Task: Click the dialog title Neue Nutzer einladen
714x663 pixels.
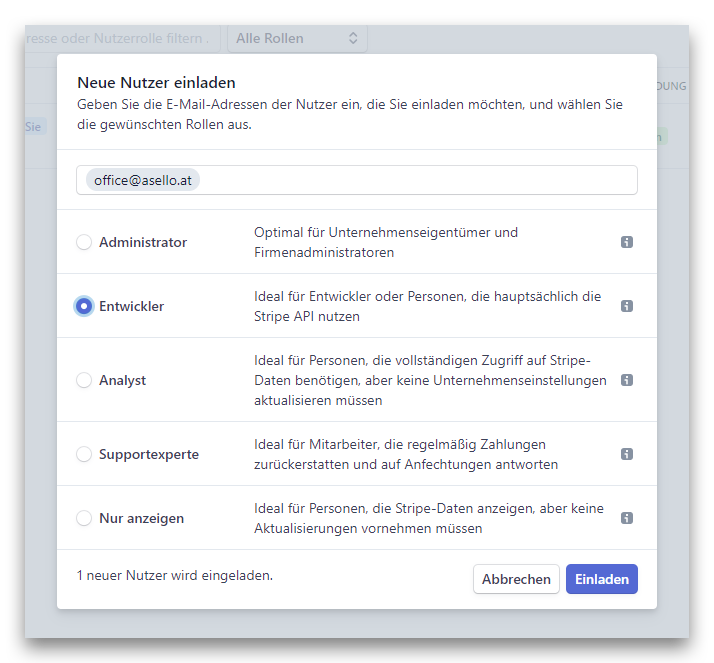Action: coord(156,82)
